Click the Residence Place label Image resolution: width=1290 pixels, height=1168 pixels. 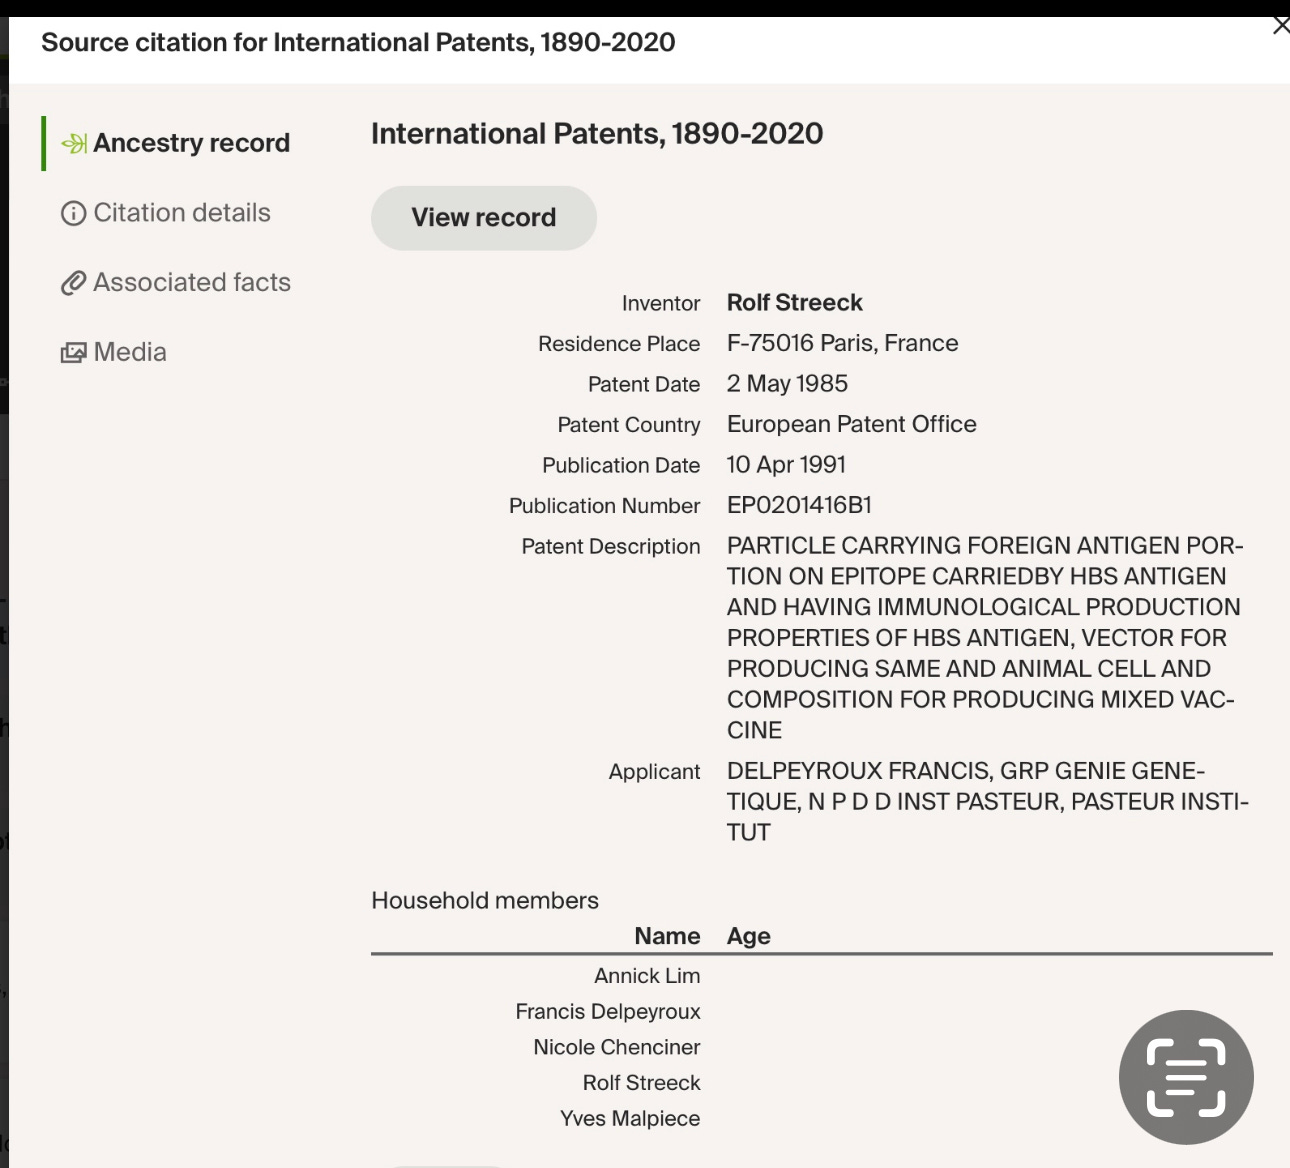[619, 344]
